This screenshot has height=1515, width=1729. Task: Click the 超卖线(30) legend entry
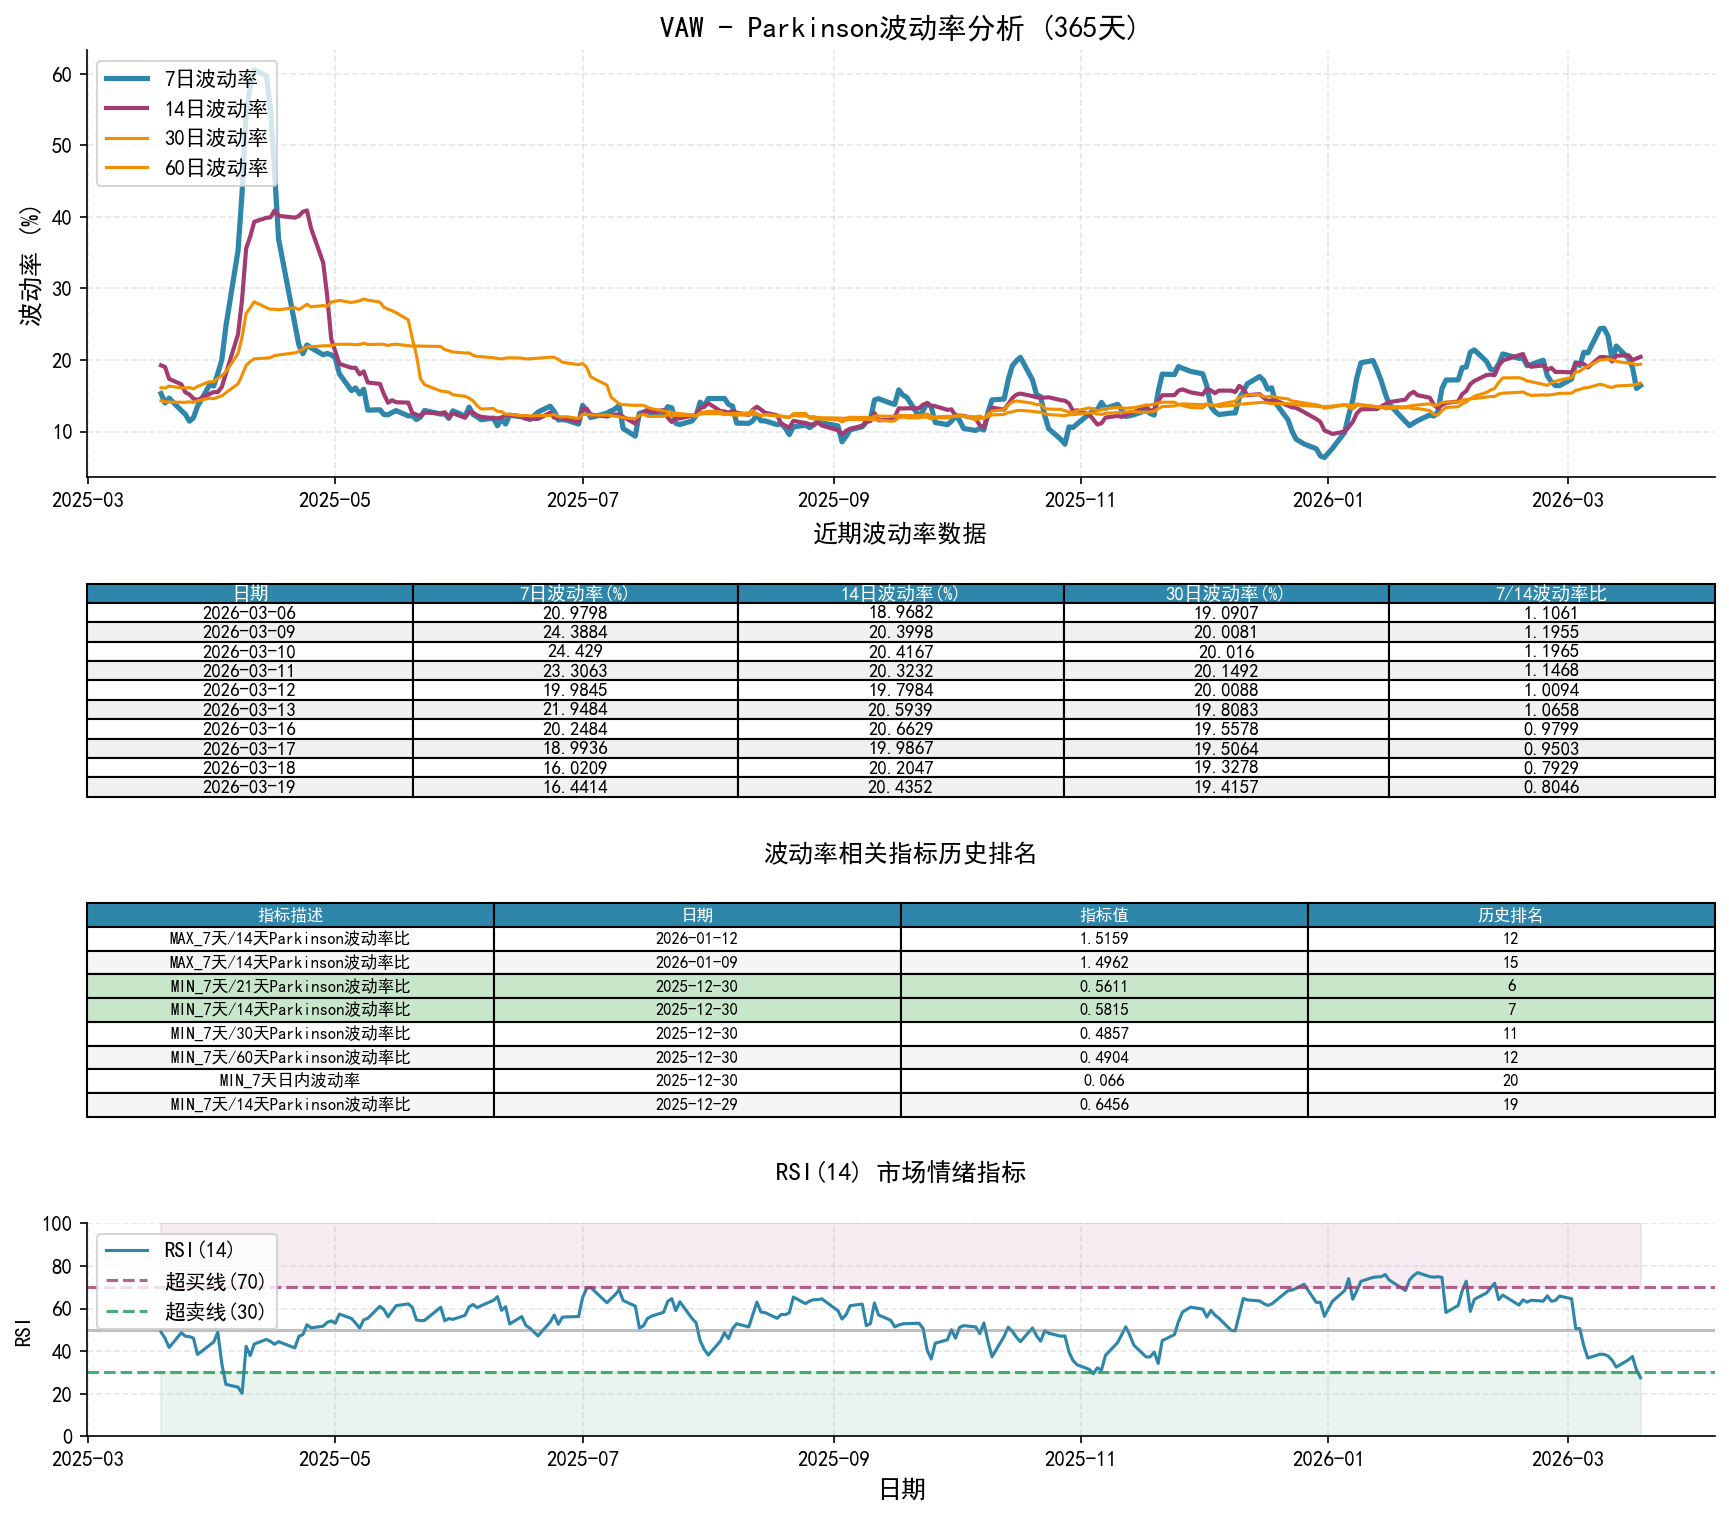[x=214, y=1311]
